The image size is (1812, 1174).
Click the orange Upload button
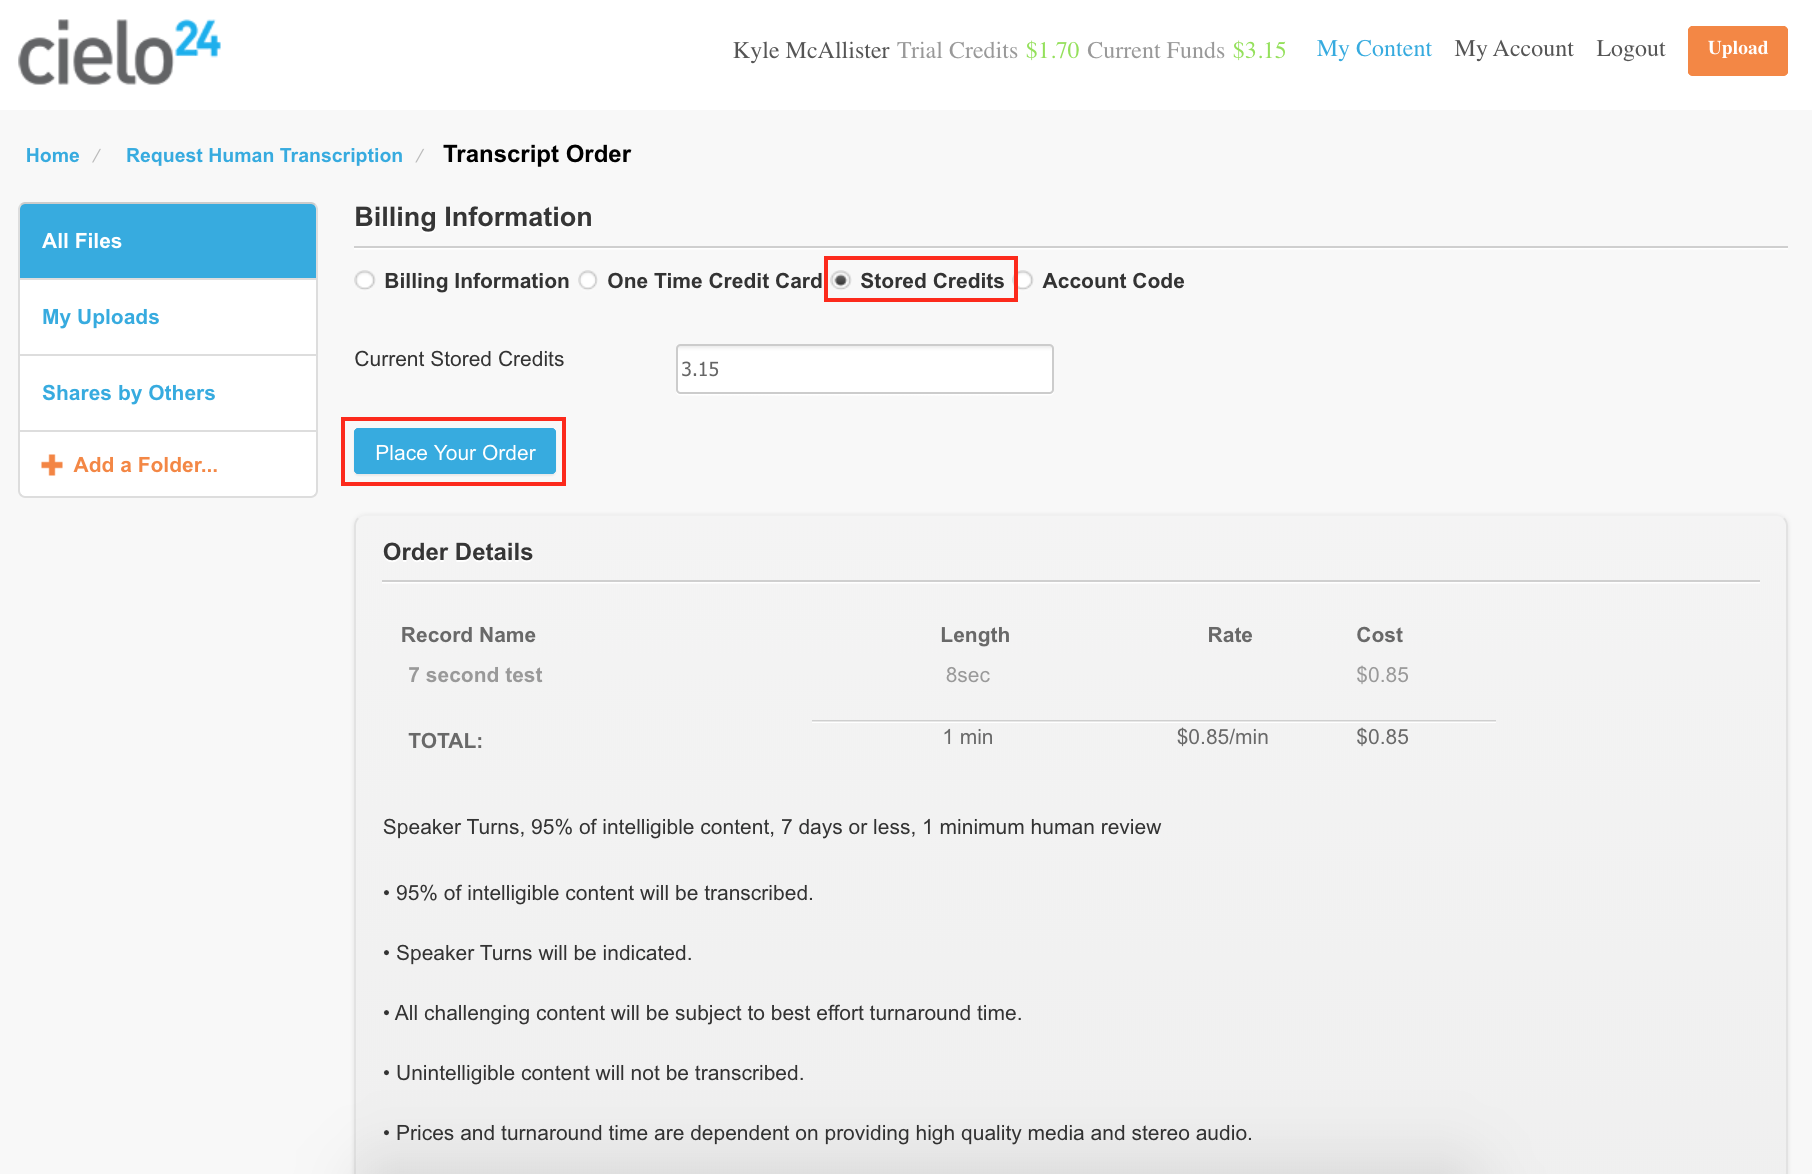click(1738, 50)
